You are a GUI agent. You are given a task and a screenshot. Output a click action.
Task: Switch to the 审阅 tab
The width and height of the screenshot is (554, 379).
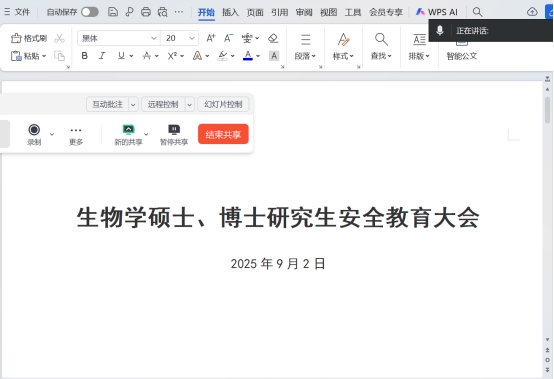pyautogui.click(x=304, y=12)
